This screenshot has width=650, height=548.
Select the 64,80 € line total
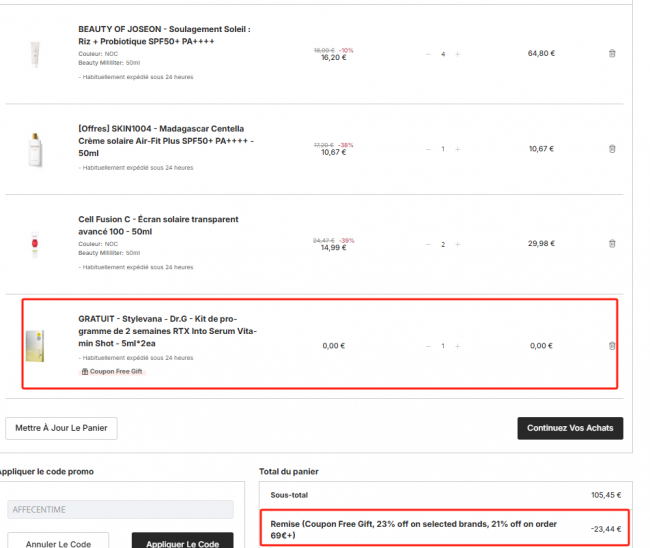(541, 53)
